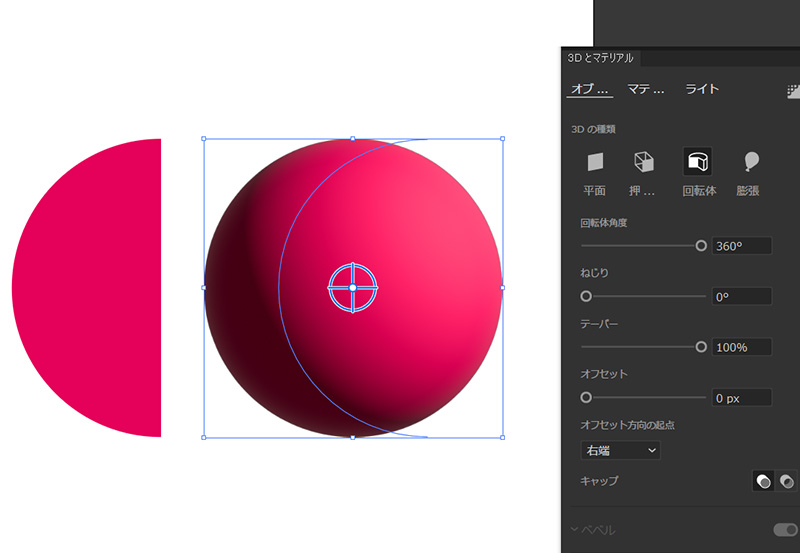This screenshot has height=553, width=800.
Task: Toggle the ベベル switch
Action: (786, 530)
